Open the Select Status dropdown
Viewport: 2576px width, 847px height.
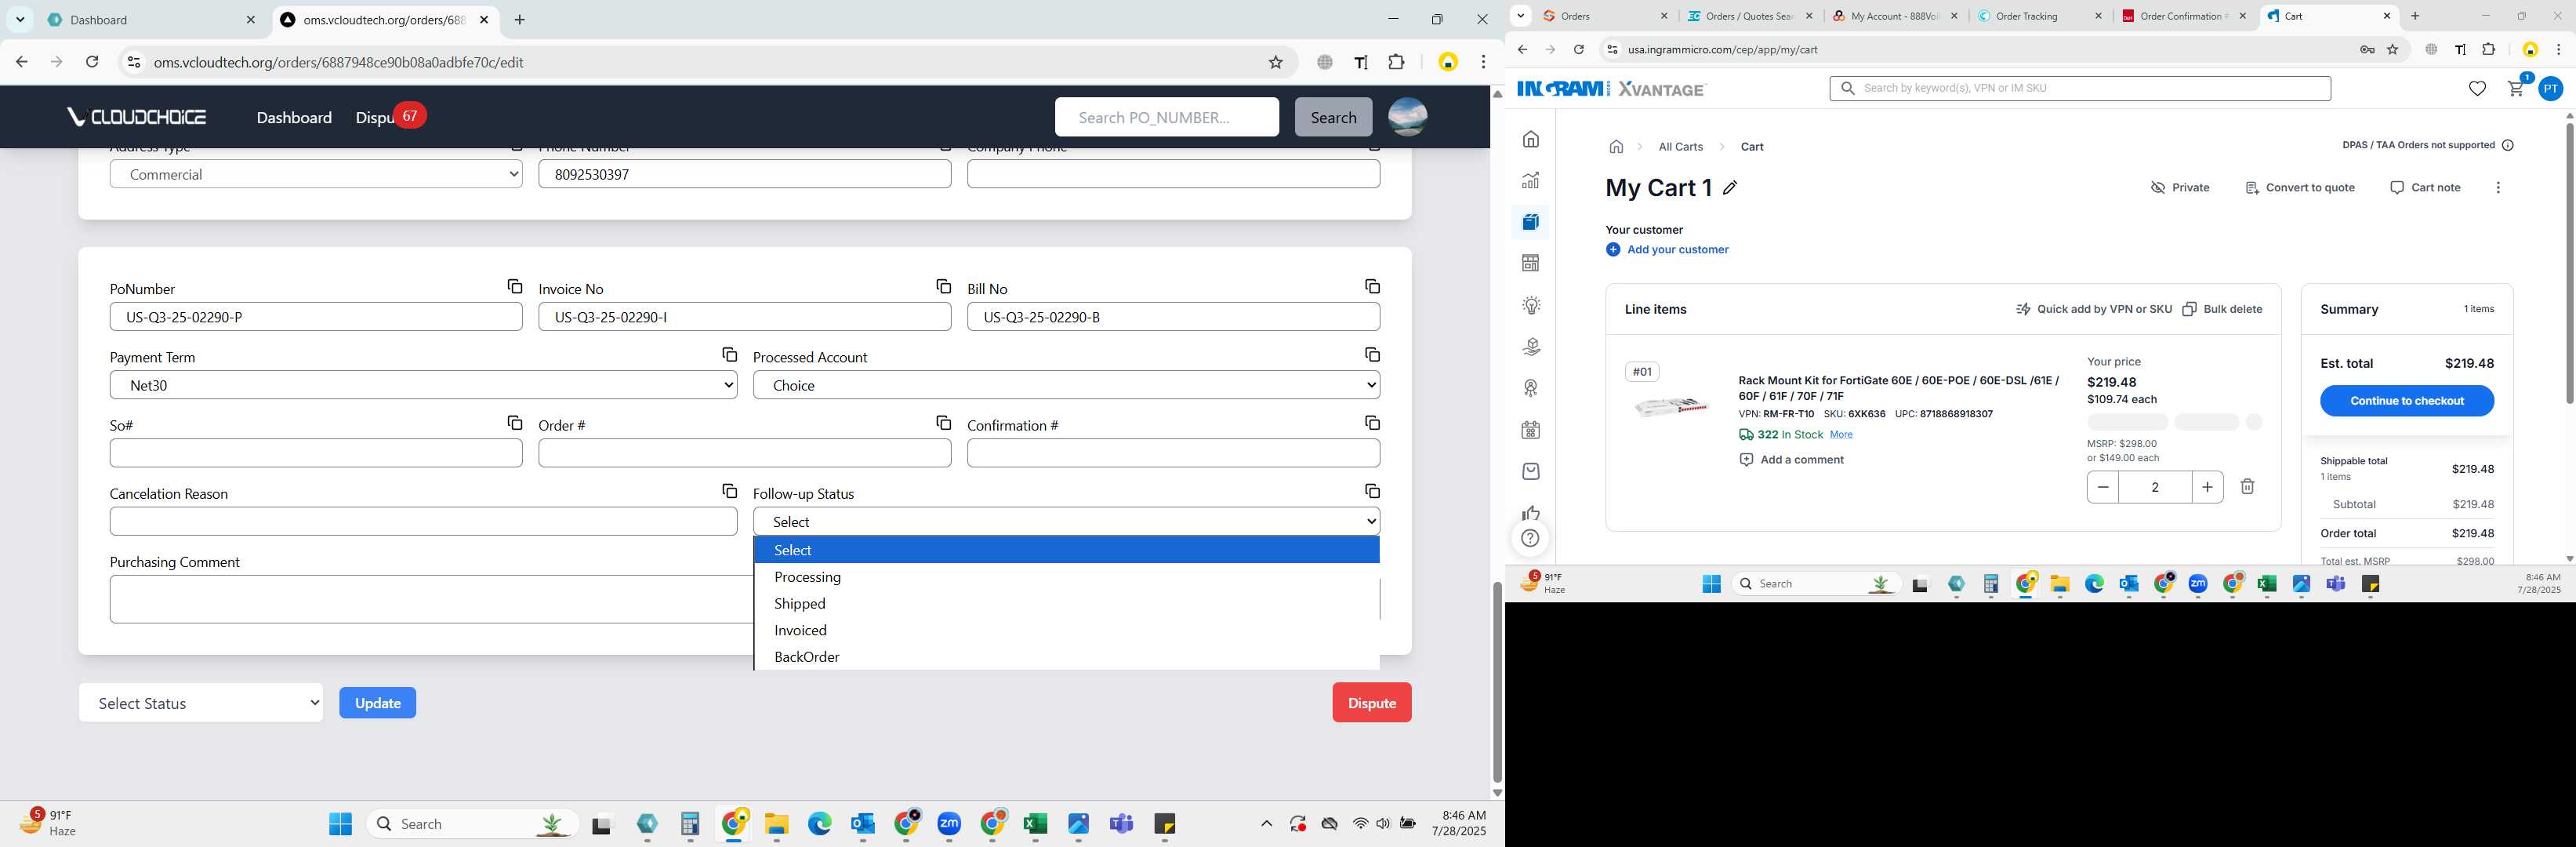click(201, 703)
